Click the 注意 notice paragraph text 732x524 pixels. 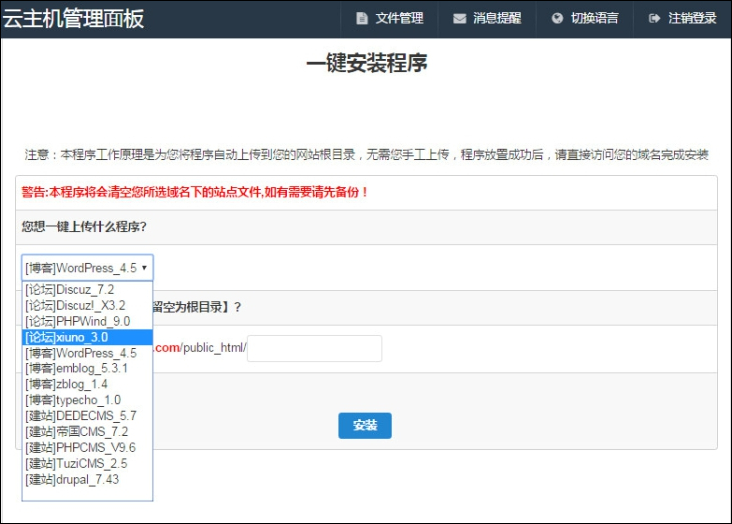click(x=366, y=155)
